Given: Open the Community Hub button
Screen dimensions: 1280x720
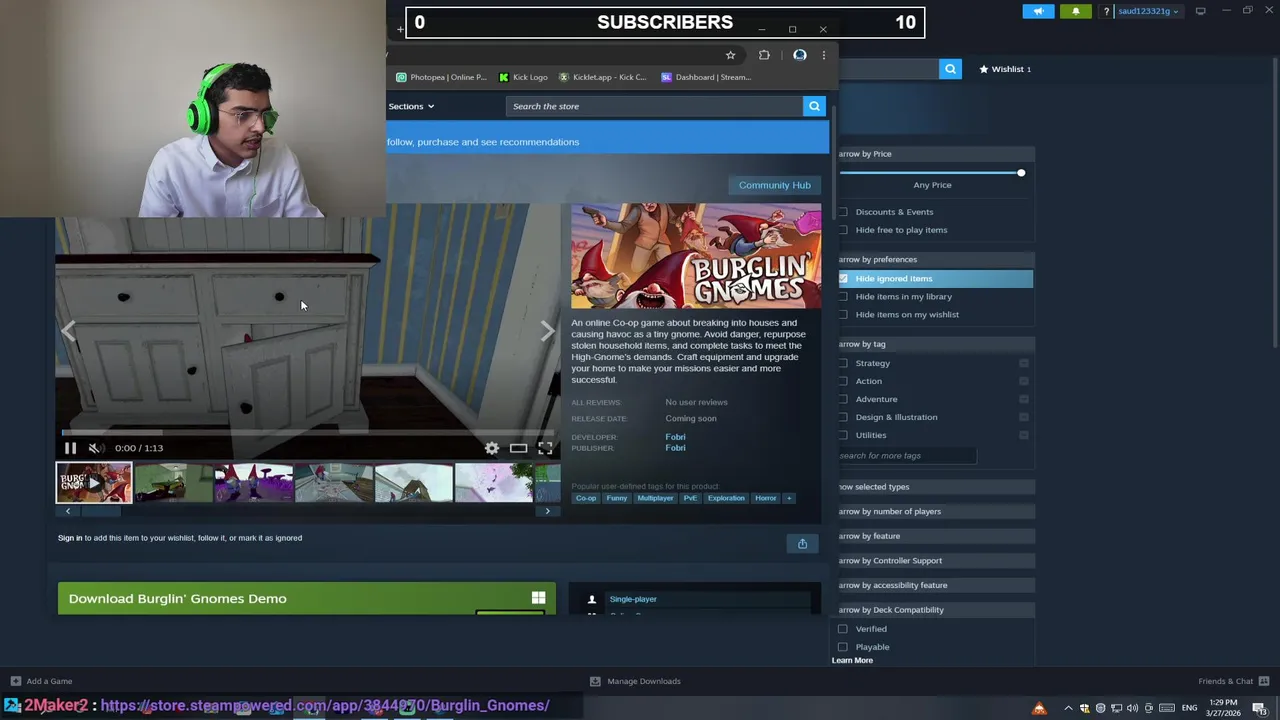Looking at the screenshot, I should [x=775, y=185].
